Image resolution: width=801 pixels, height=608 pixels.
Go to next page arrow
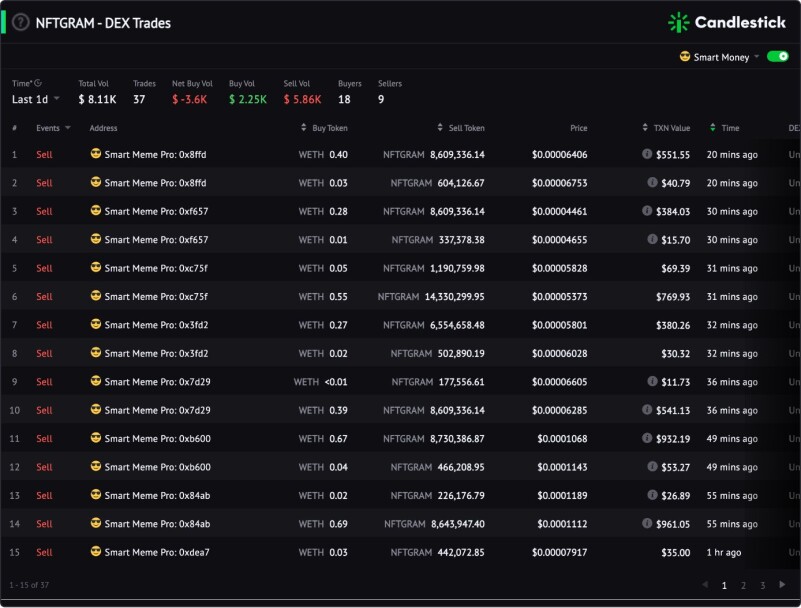782,584
